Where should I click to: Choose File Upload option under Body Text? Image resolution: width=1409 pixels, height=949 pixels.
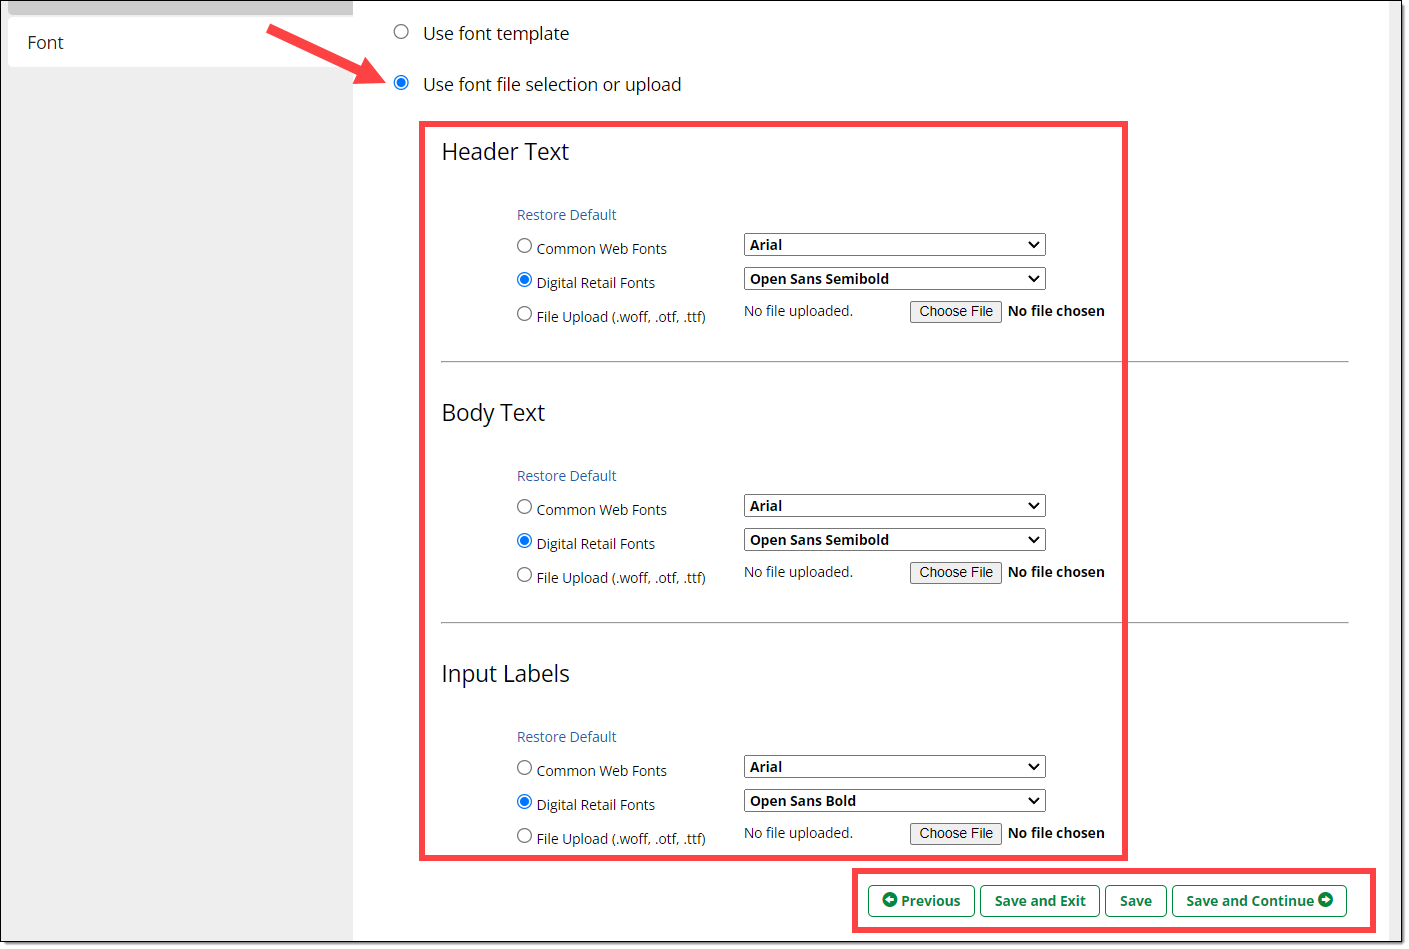click(524, 575)
